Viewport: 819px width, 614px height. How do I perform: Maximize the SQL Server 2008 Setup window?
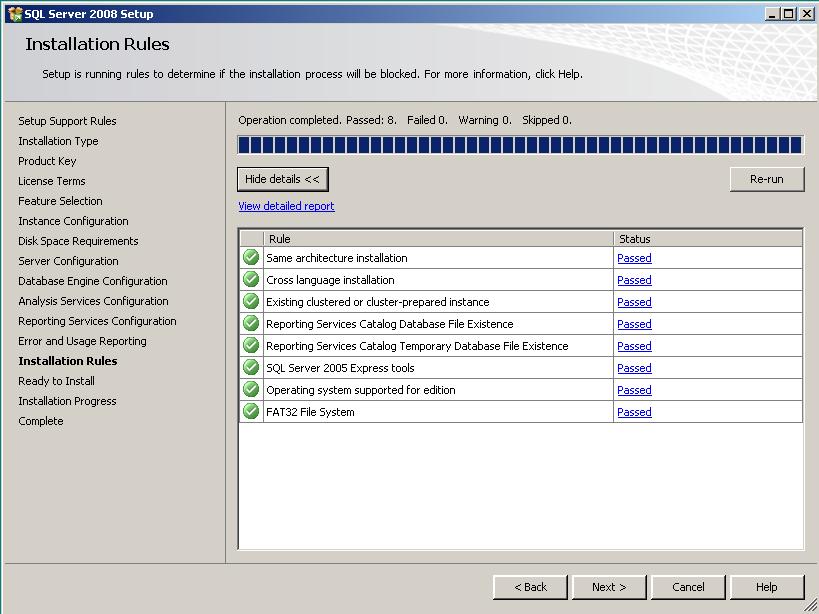tap(789, 14)
